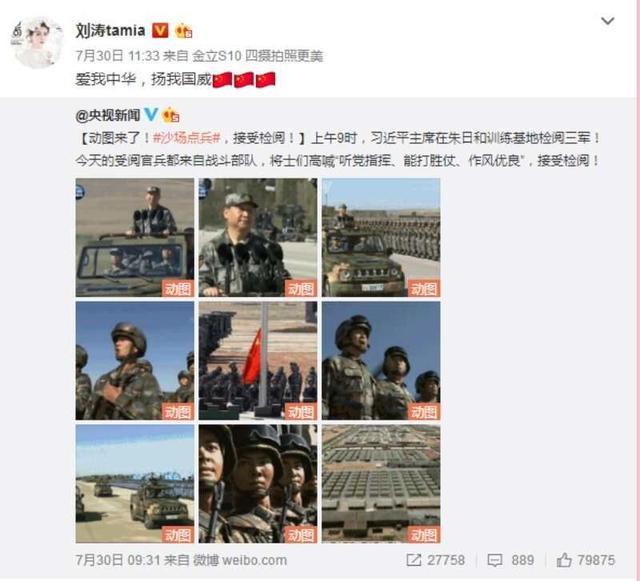Open the red flag raising GIF thumbnail
The height and width of the screenshot is (581, 640).
point(258,361)
